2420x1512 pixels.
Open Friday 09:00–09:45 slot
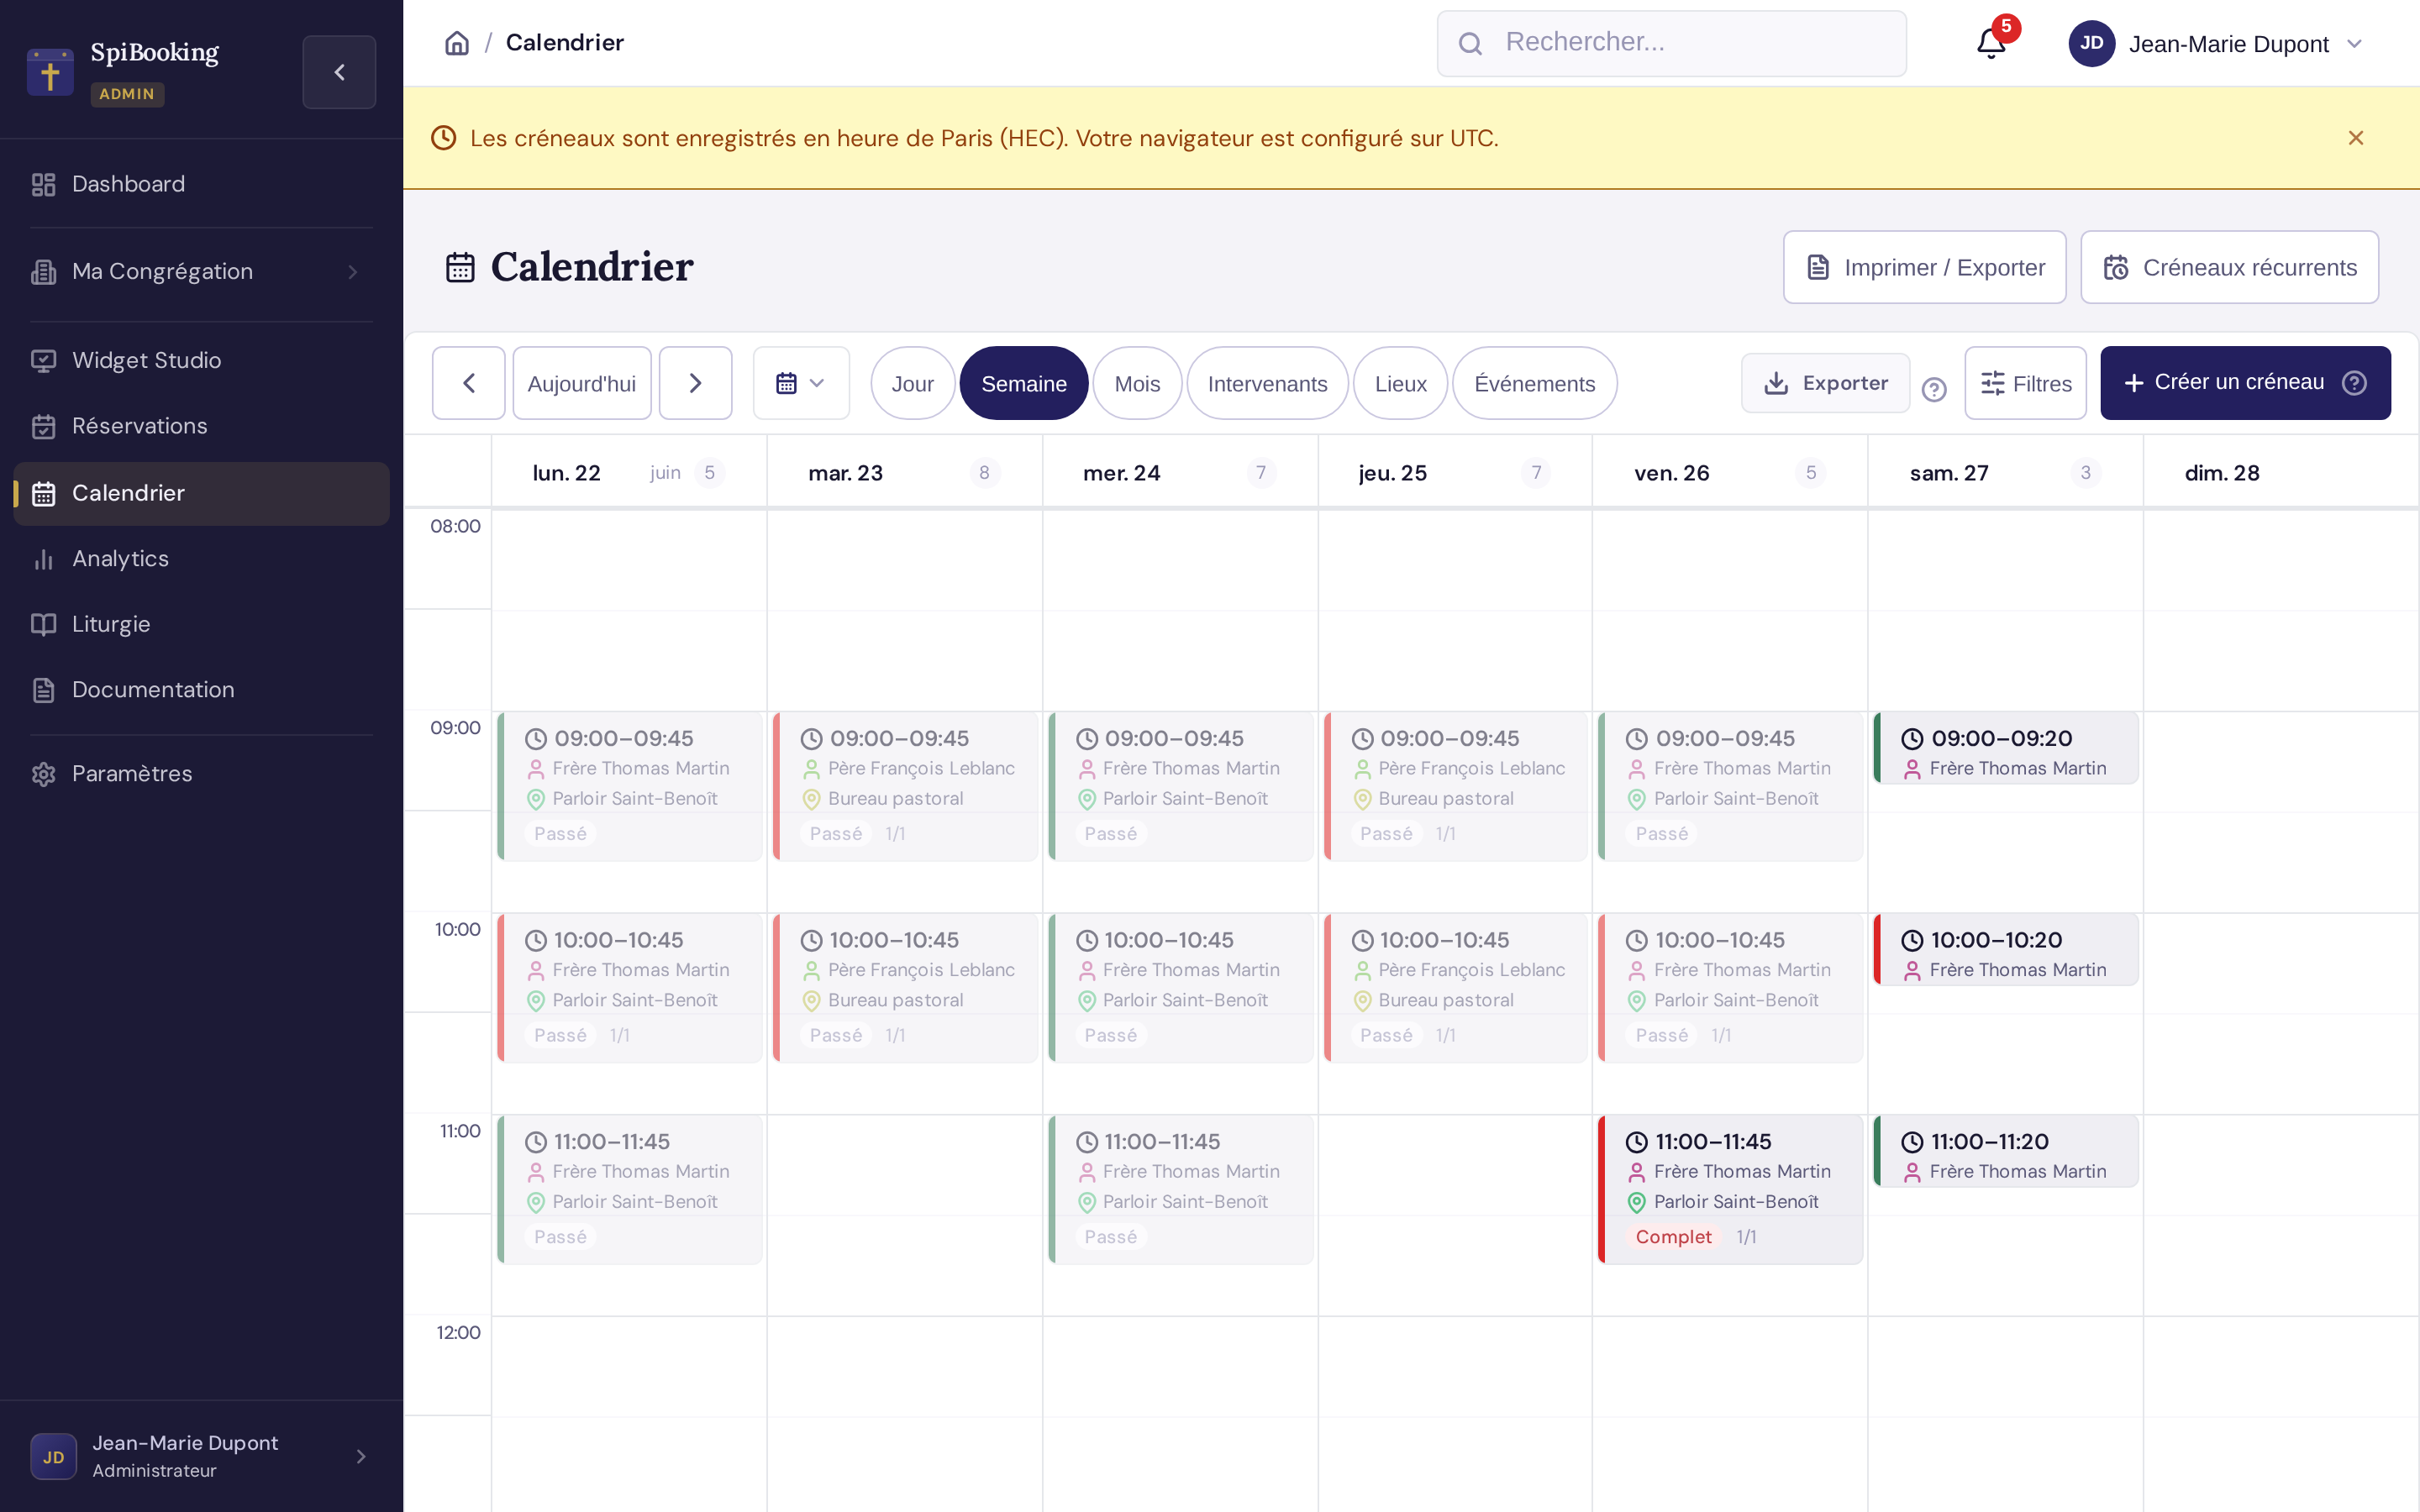click(1730, 786)
